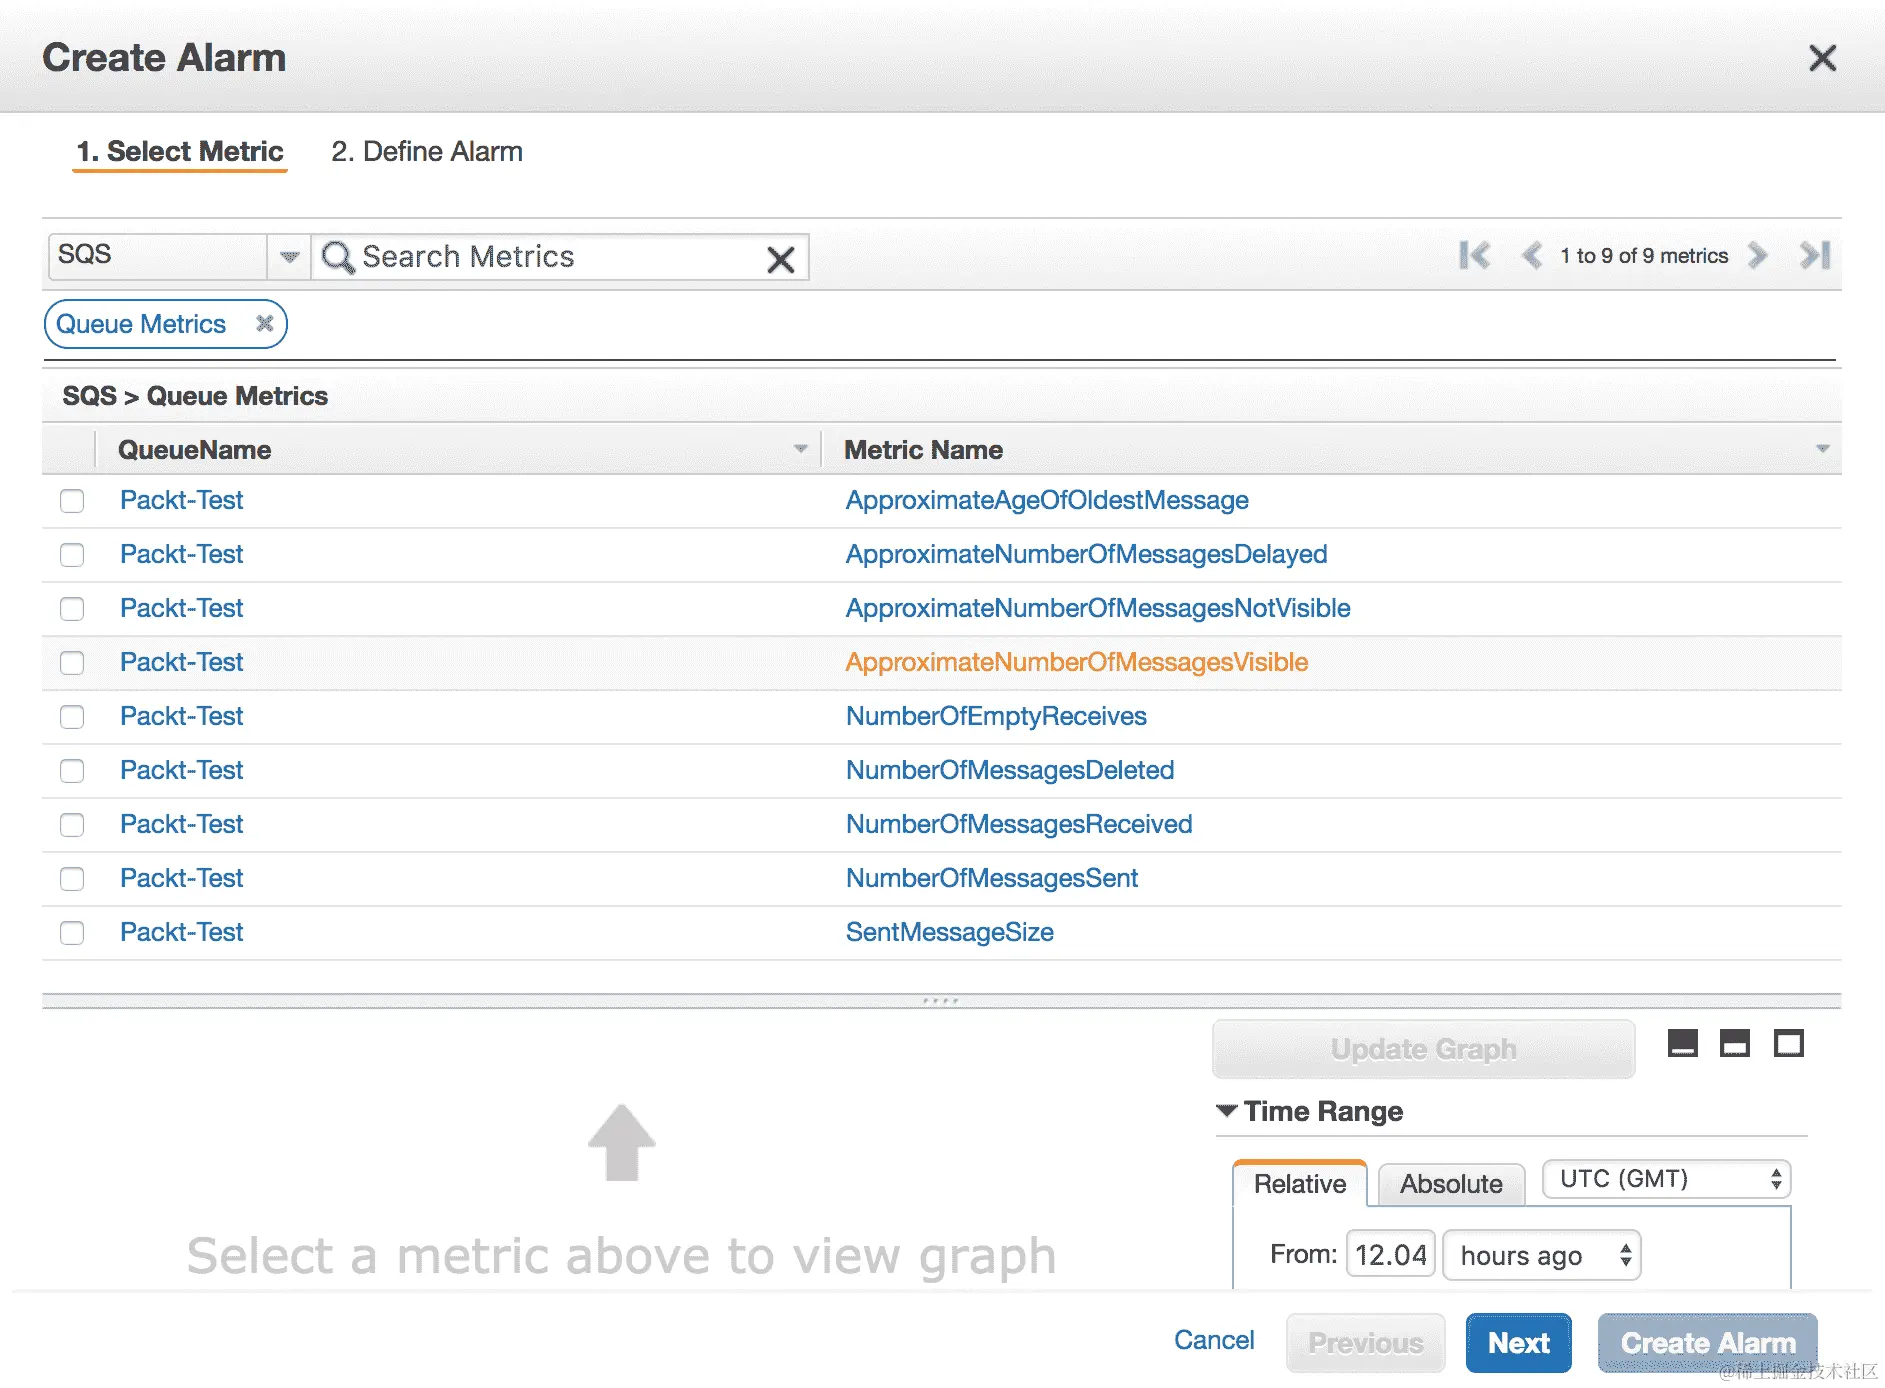Viewport: 1885px width, 1388px height.
Task: Jump to last page of metrics
Action: 1814,256
